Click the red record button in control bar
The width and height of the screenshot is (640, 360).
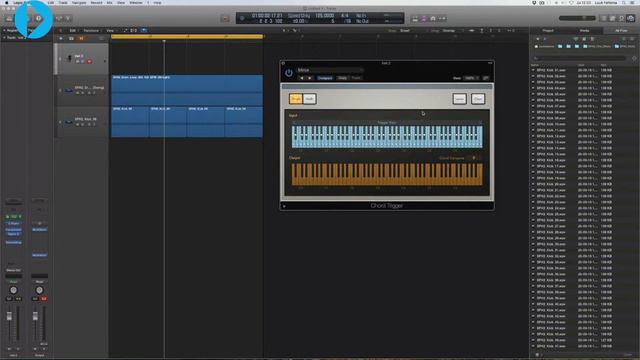(x=225, y=18)
